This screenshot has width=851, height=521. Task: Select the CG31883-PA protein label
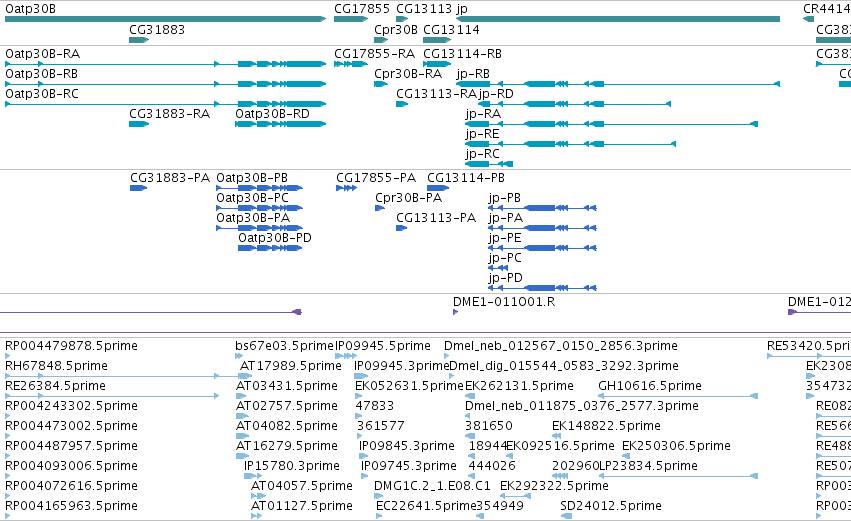170,178
